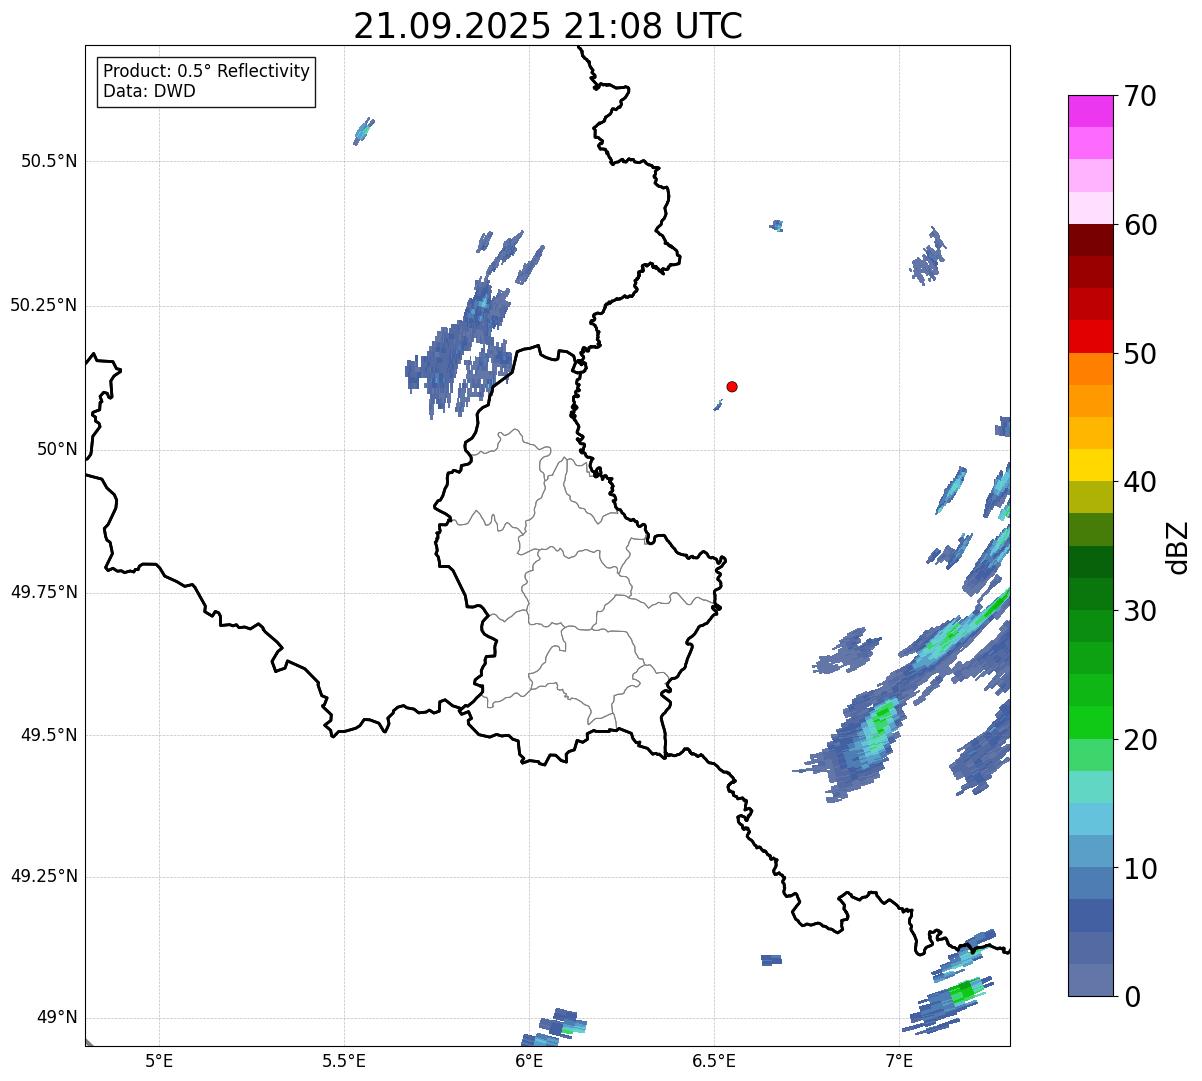Click the 50.5°N latitude label

tap(49, 161)
